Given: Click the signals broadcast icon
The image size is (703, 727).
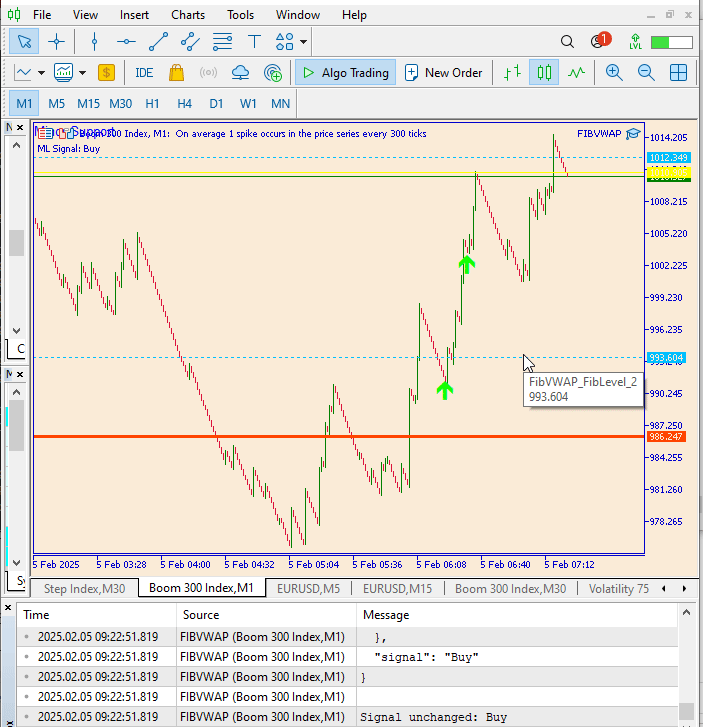Looking at the screenshot, I should pos(208,73).
